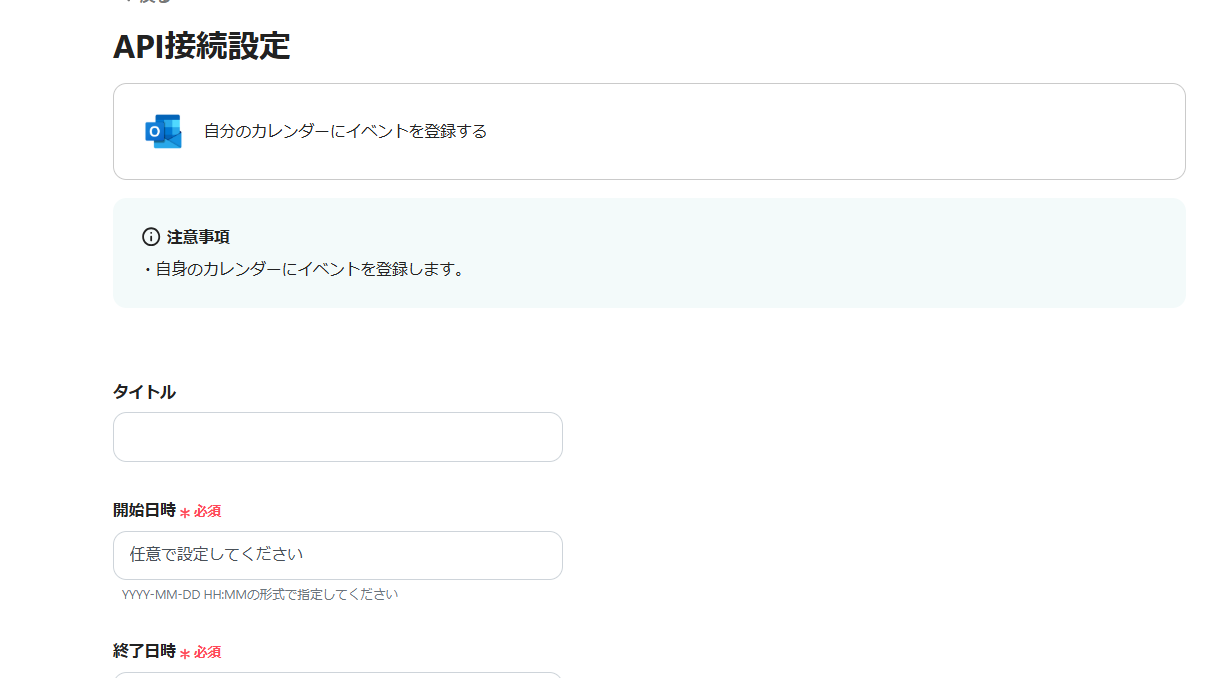Click the 注意事項 heading text
Image resolution: width=1229 pixels, height=678 pixels.
tap(198, 237)
